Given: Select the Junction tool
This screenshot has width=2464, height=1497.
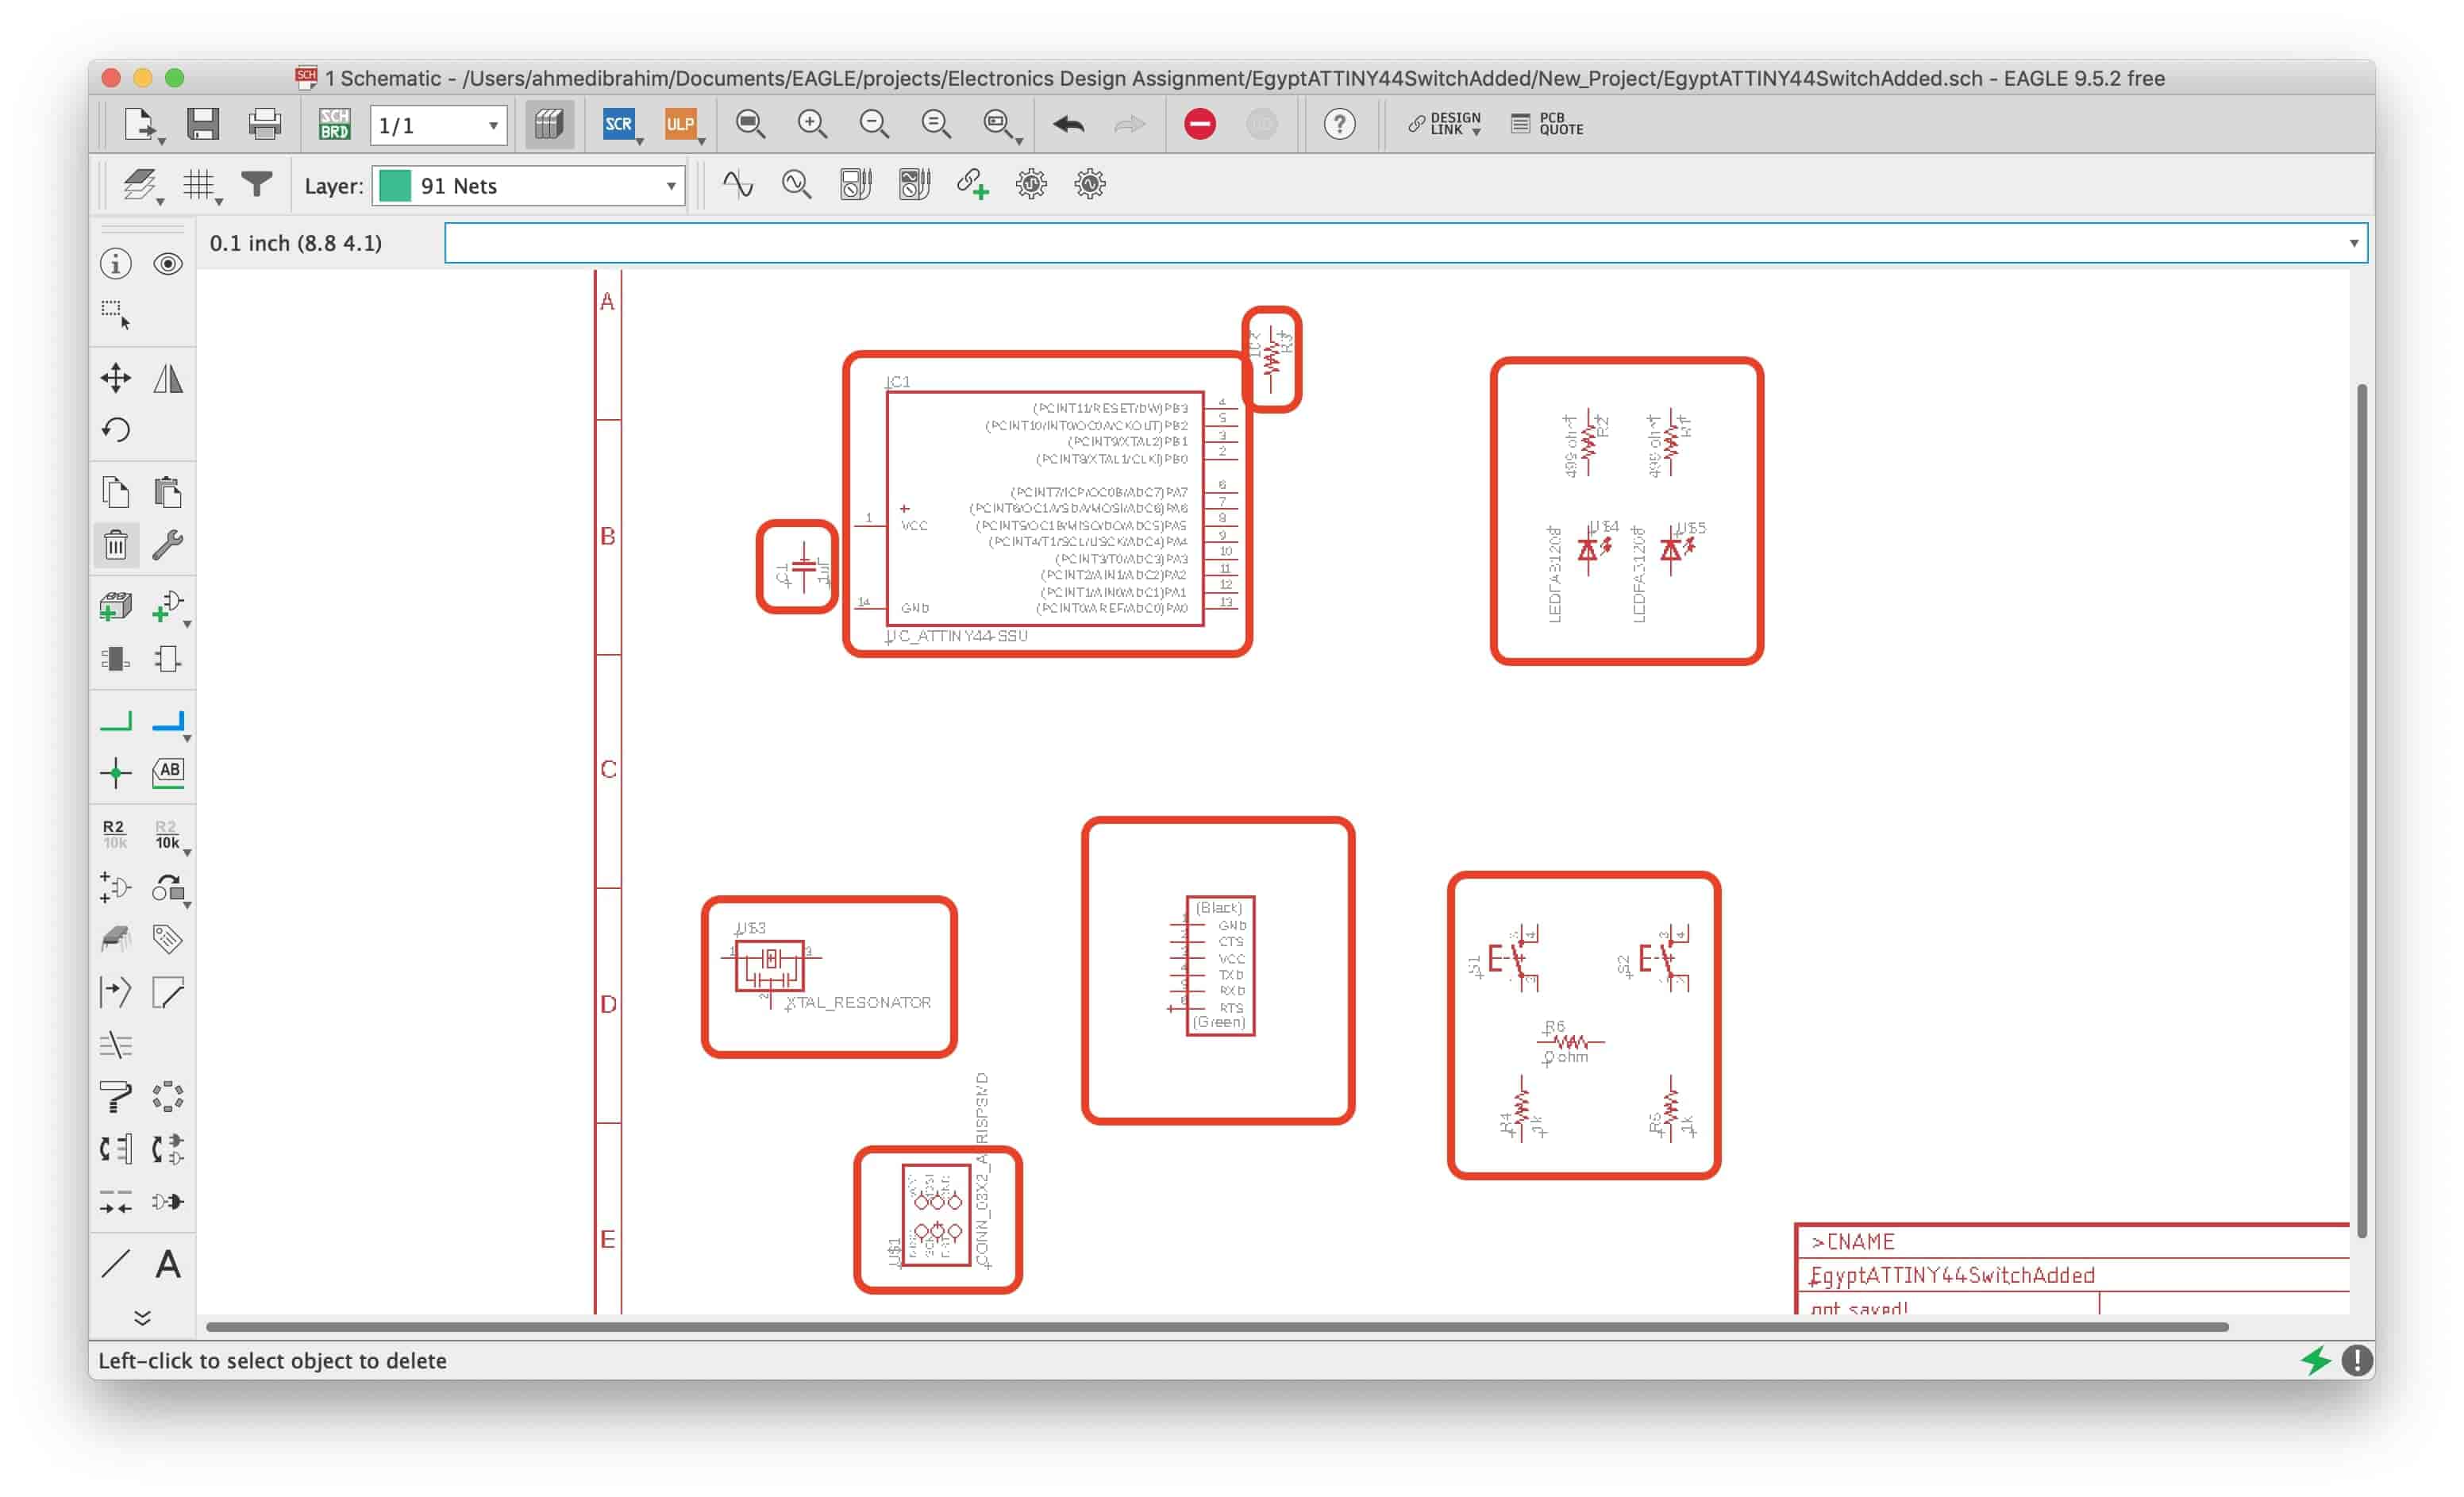Looking at the screenshot, I should coord(116,773).
